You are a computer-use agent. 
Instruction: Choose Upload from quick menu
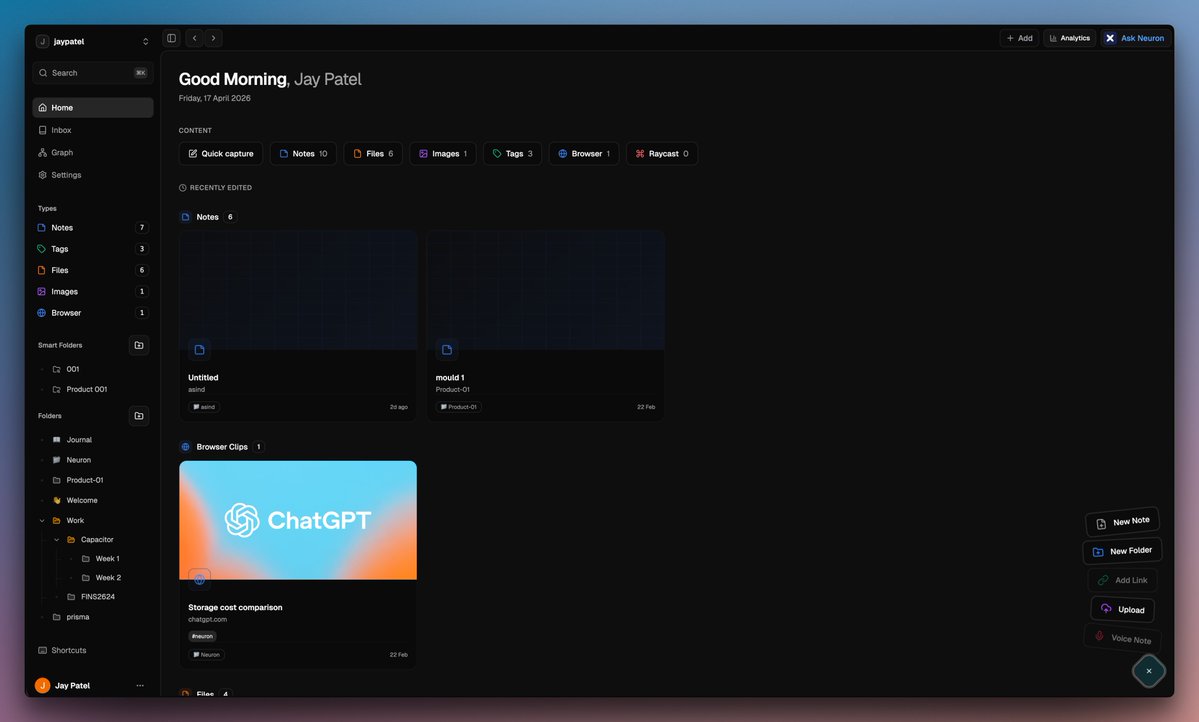pos(1123,610)
